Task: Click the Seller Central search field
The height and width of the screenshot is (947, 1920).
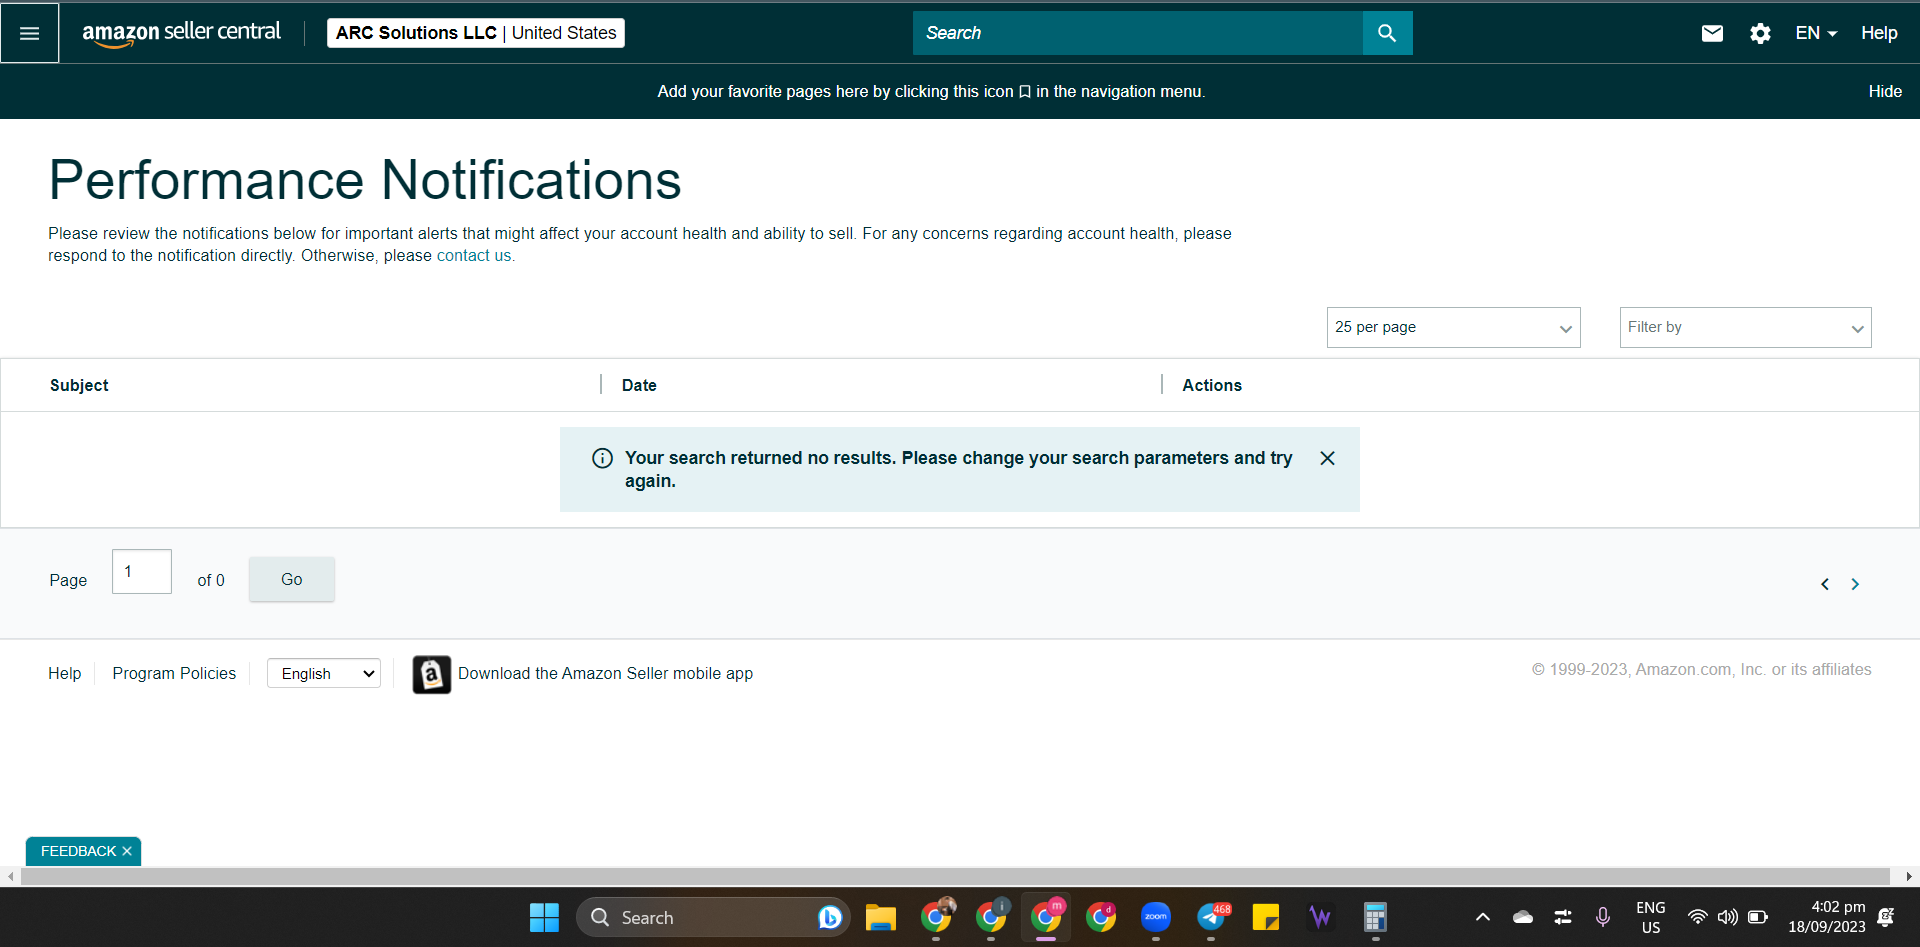Action: point(1138,33)
